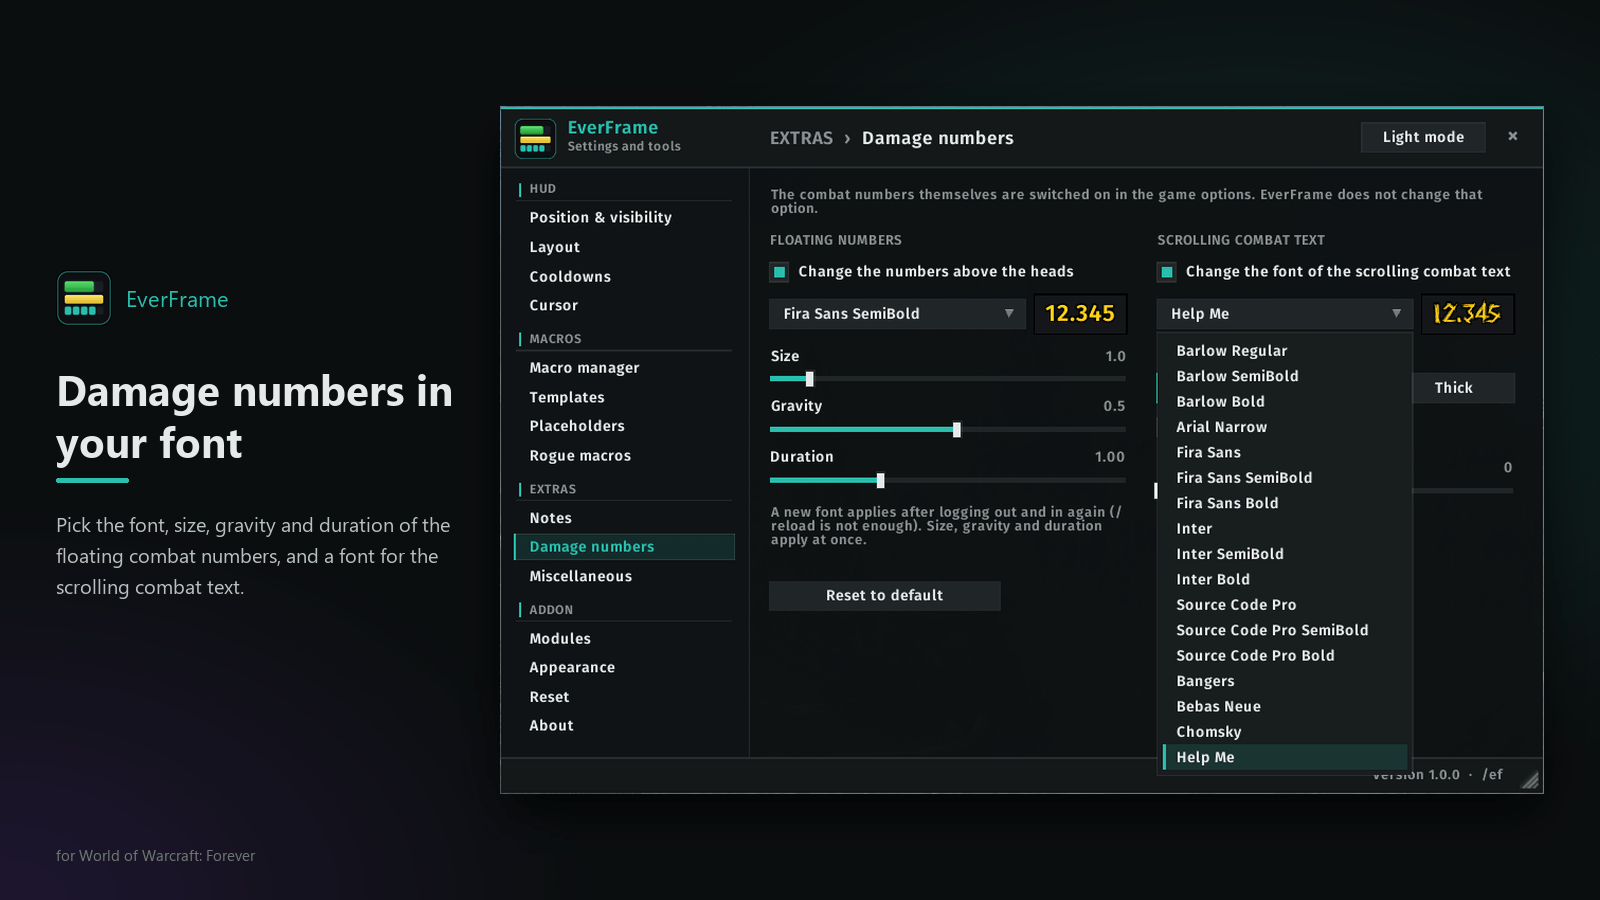Click Reset to default button
Image resolution: width=1600 pixels, height=900 pixels.
point(884,595)
